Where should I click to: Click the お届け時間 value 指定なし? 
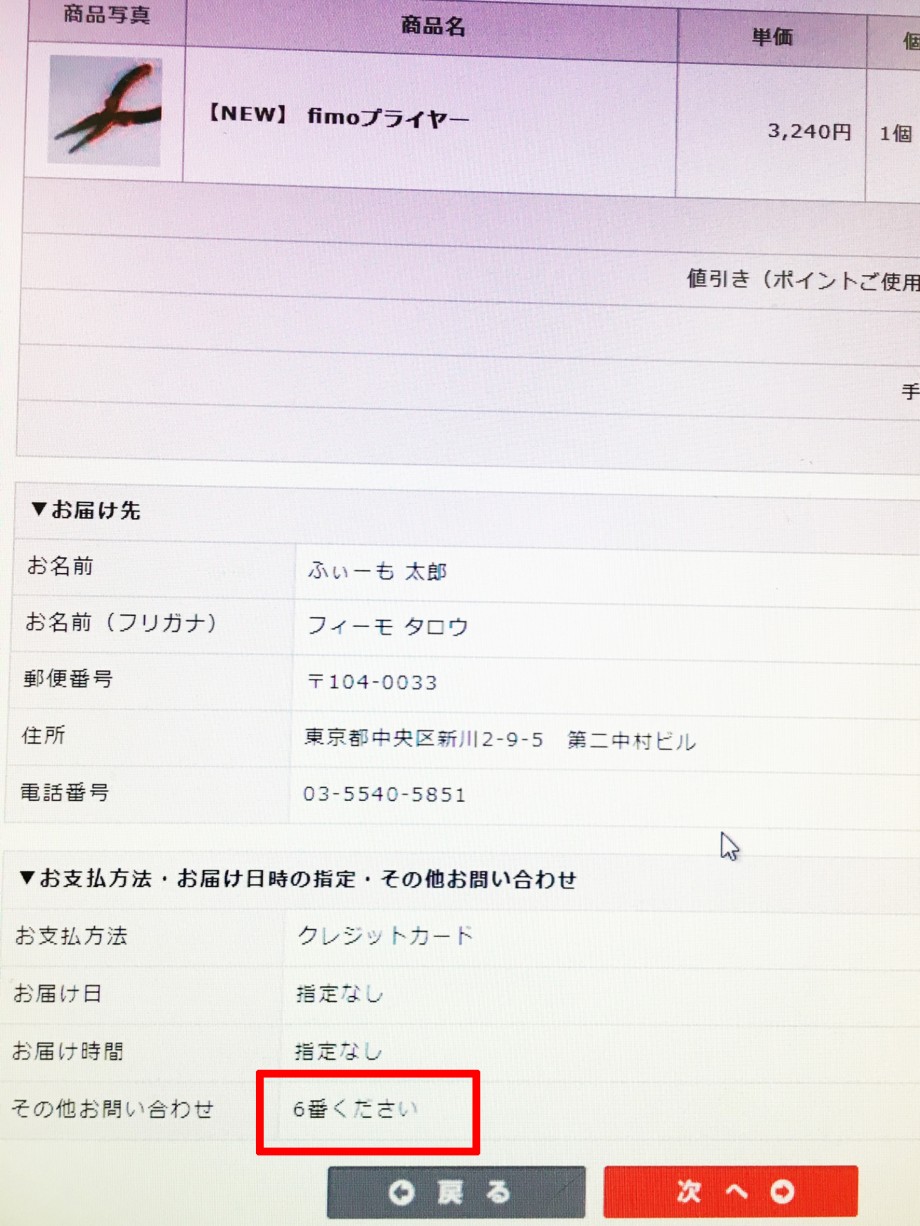[x=338, y=1051]
